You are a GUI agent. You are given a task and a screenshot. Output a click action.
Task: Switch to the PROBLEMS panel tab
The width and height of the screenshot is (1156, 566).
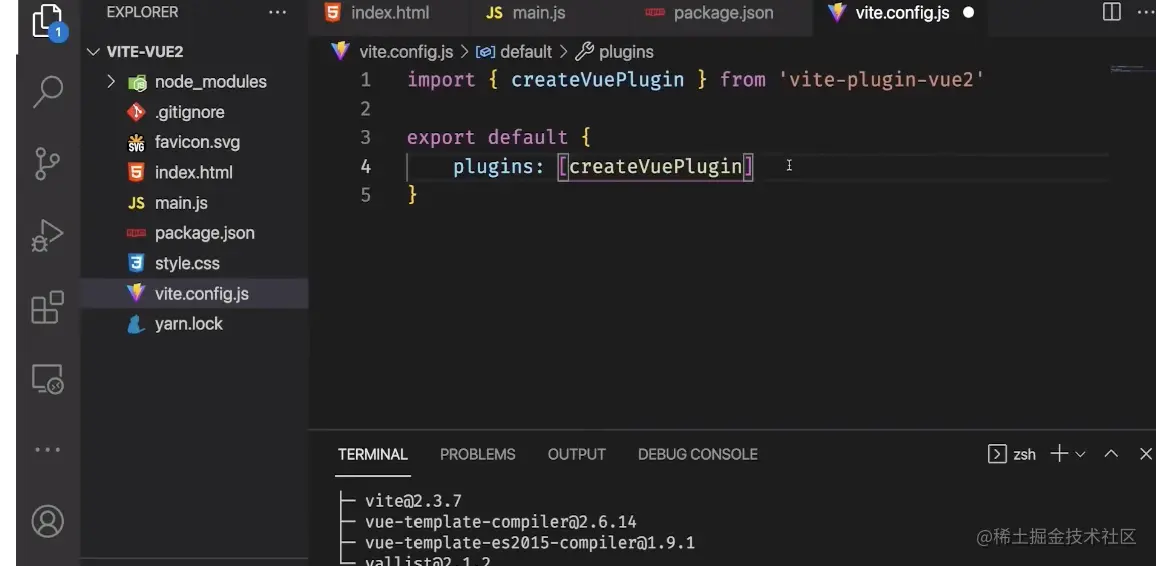[x=478, y=454]
